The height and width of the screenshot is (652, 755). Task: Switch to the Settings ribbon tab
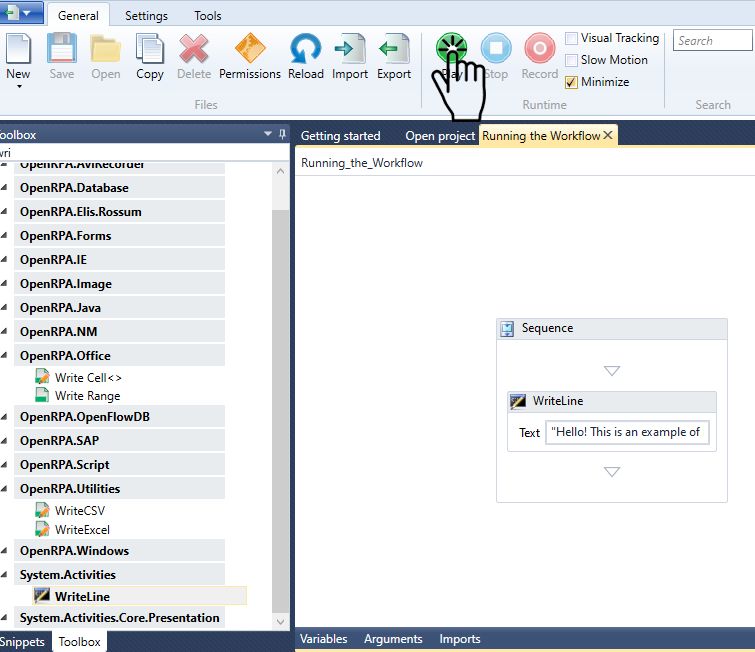tap(146, 16)
